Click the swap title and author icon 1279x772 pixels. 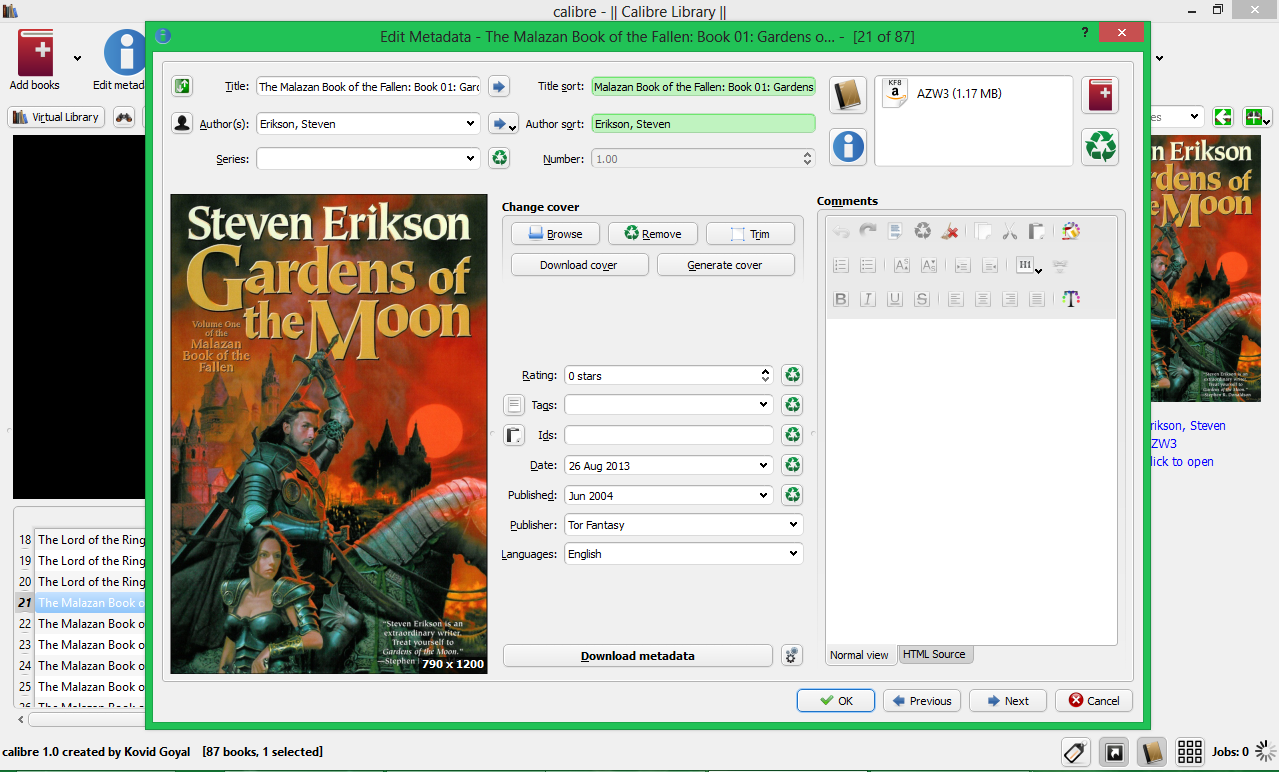coord(182,87)
